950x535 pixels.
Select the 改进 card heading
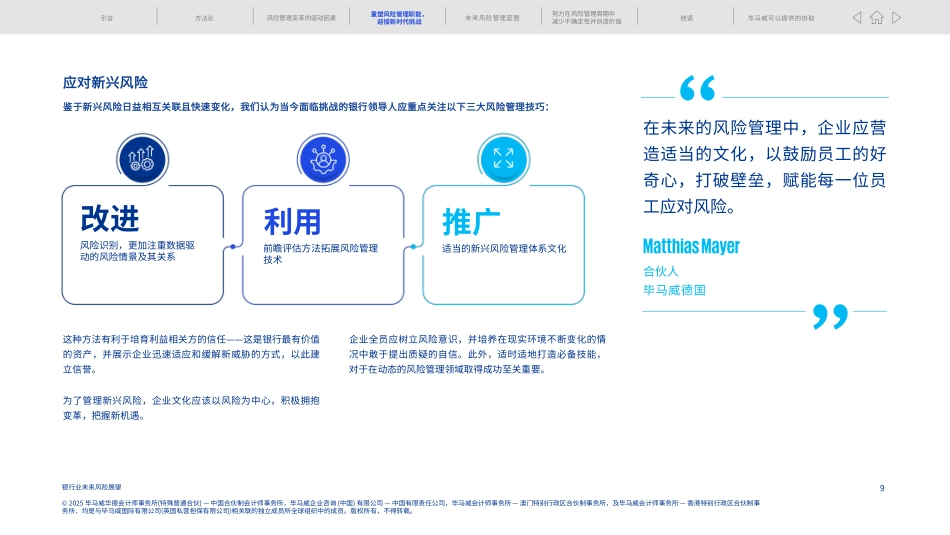(110, 218)
